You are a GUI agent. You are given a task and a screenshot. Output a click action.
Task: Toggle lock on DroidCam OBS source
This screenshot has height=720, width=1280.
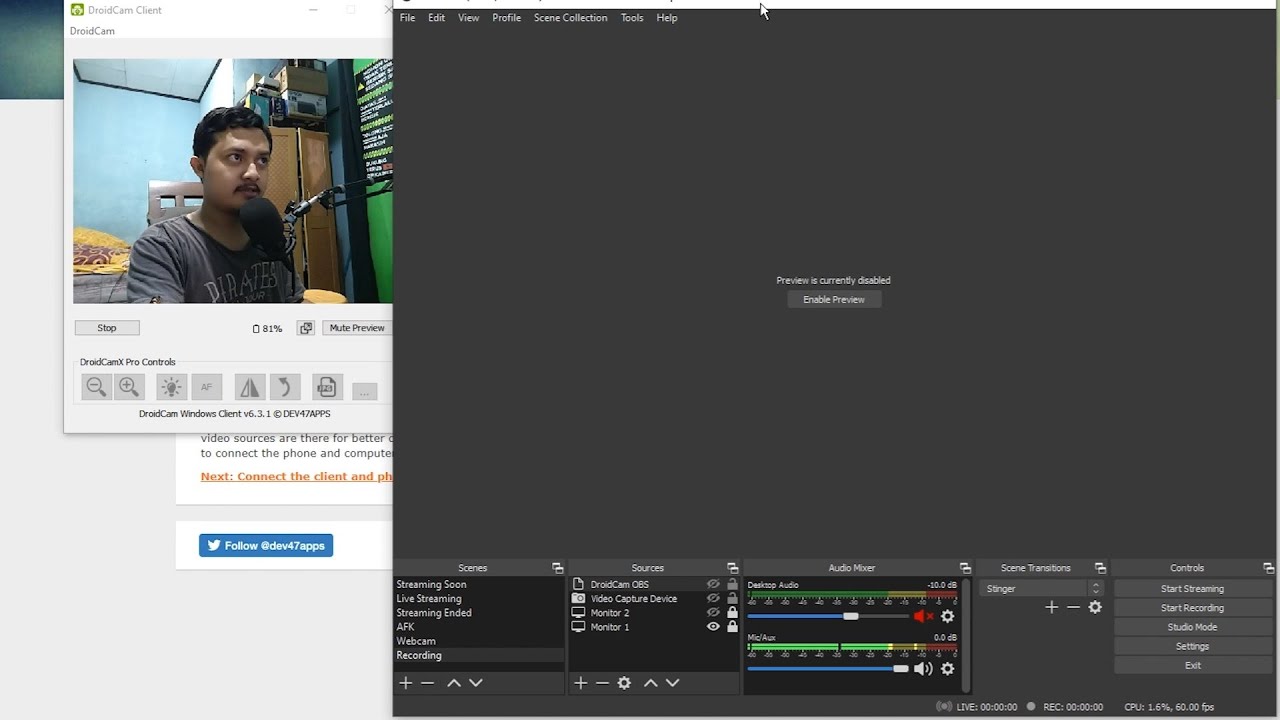[732, 585]
